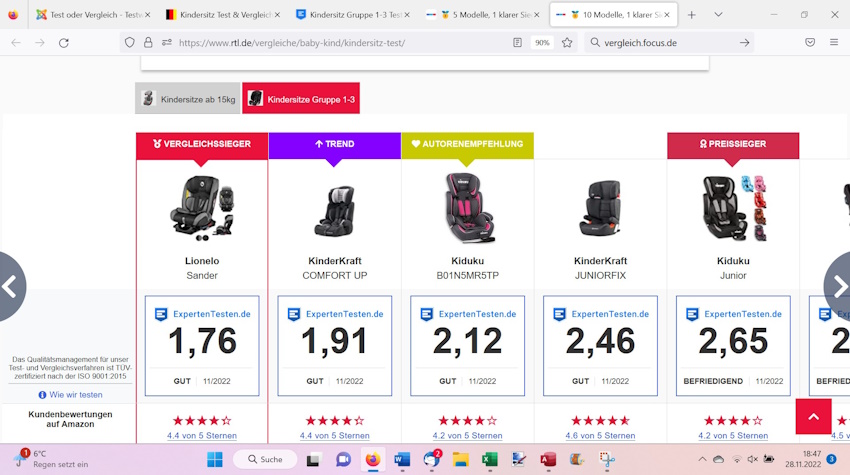Click the PREISSIEGER banner
Screen dimensions: 850x475
733,144
